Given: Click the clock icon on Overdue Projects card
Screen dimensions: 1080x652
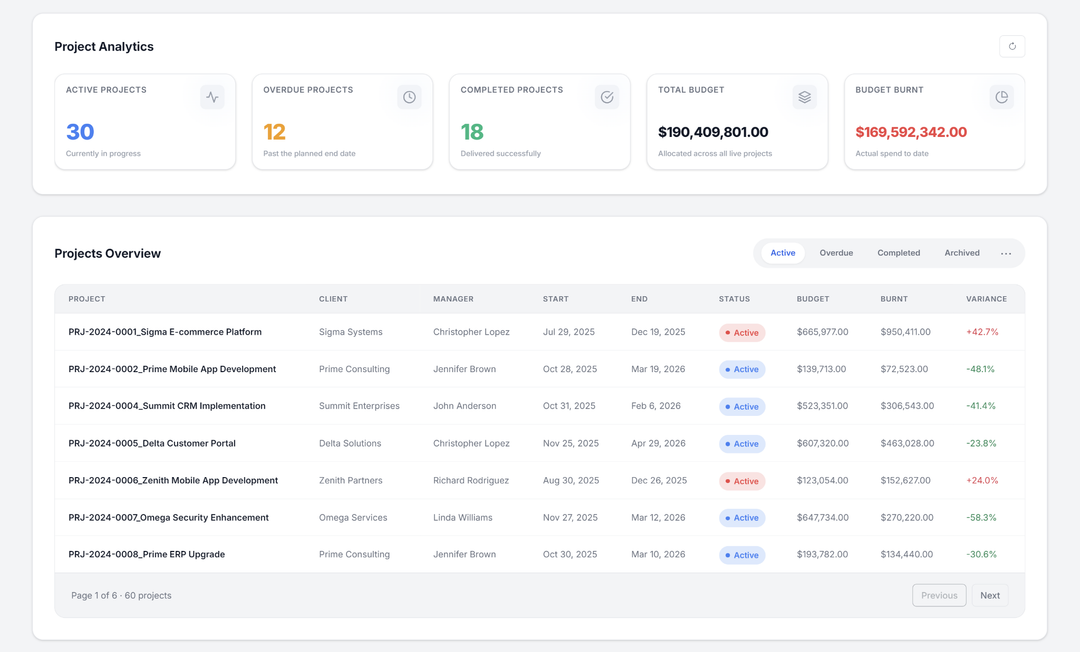Looking at the screenshot, I should 409,97.
